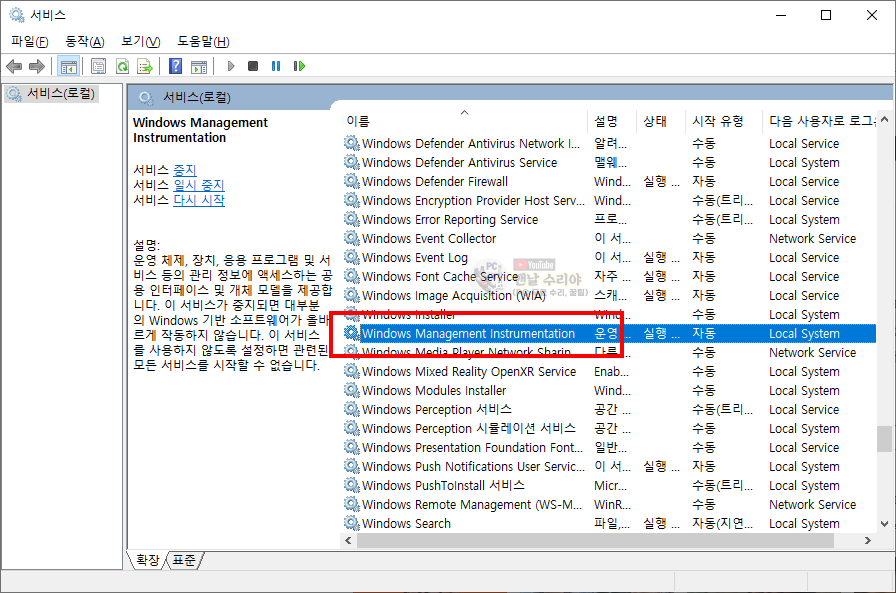Click gear icon of Windows Font Cache Service
This screenshot has height=593, width=896.
click(x=351, y=276)
